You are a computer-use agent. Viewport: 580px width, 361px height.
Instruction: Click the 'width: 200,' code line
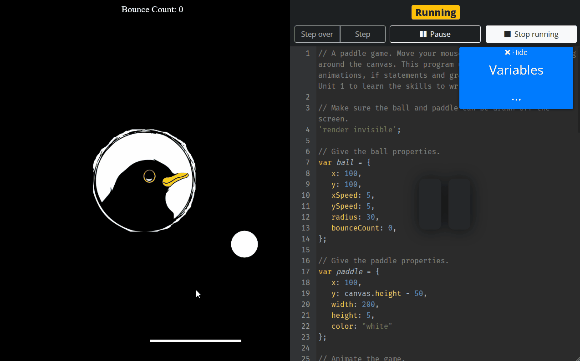click(x=355, y=304)
